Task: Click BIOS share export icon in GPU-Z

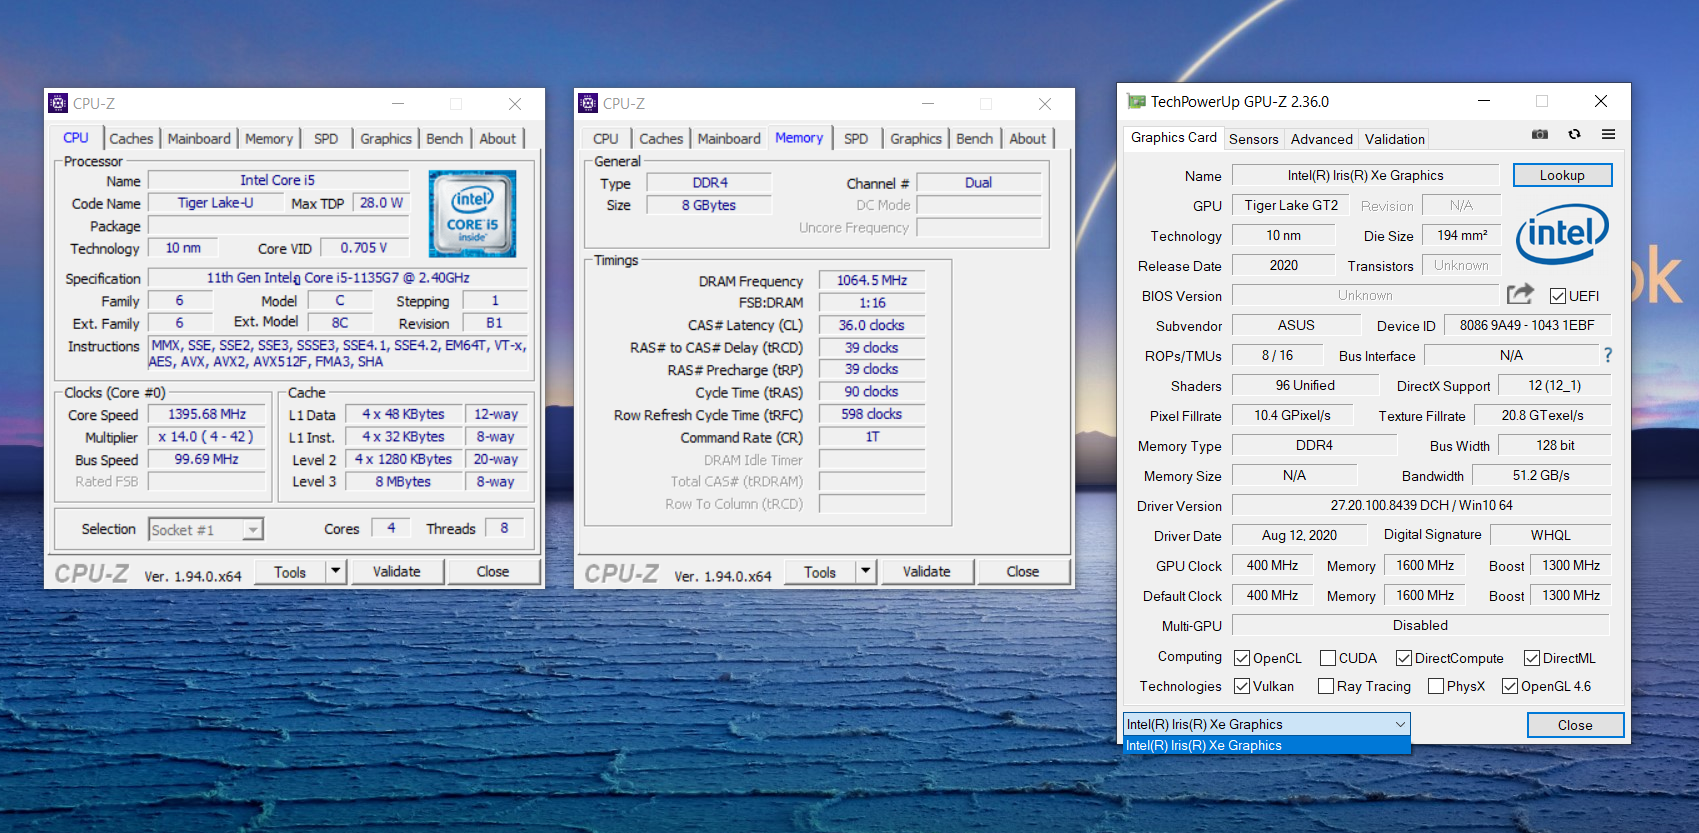Action: [1520, 293]
